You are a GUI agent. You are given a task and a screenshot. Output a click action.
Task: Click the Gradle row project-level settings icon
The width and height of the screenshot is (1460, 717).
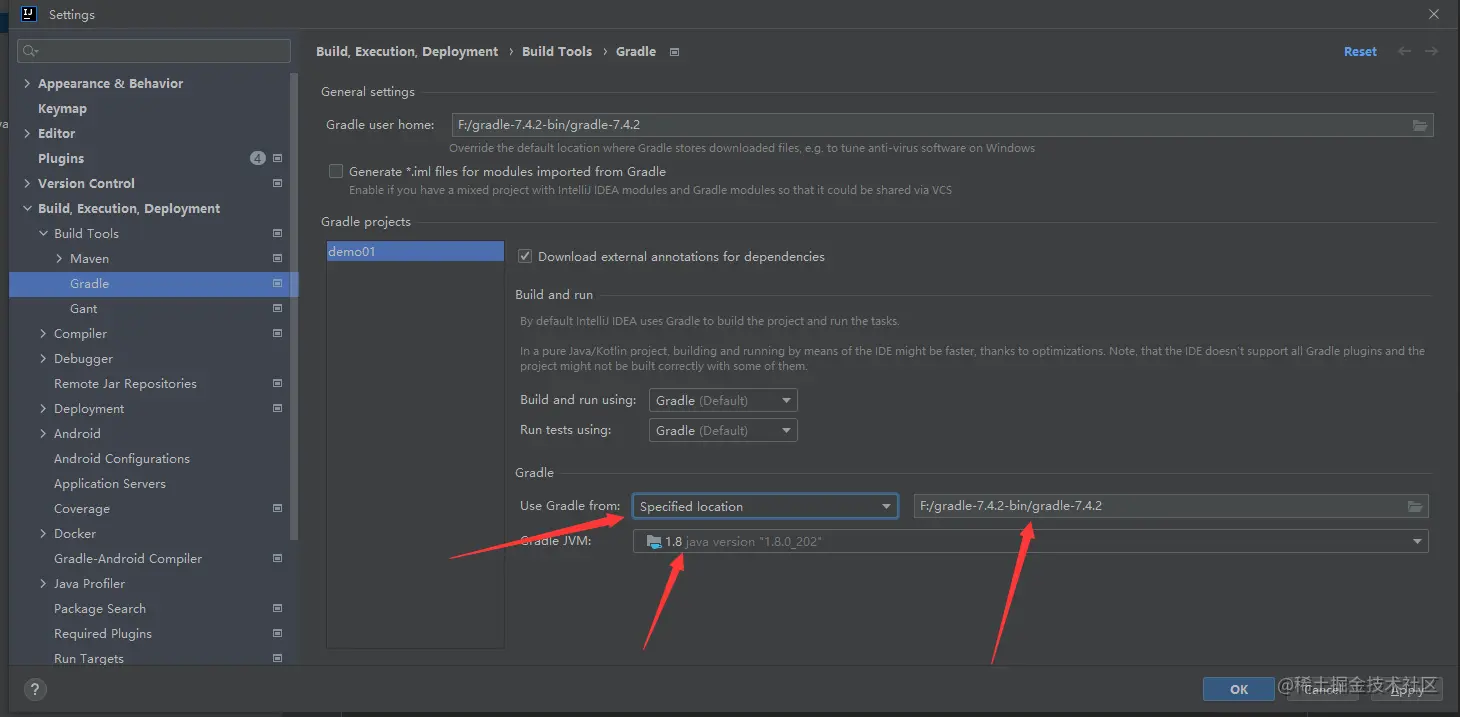coord(277,283)
